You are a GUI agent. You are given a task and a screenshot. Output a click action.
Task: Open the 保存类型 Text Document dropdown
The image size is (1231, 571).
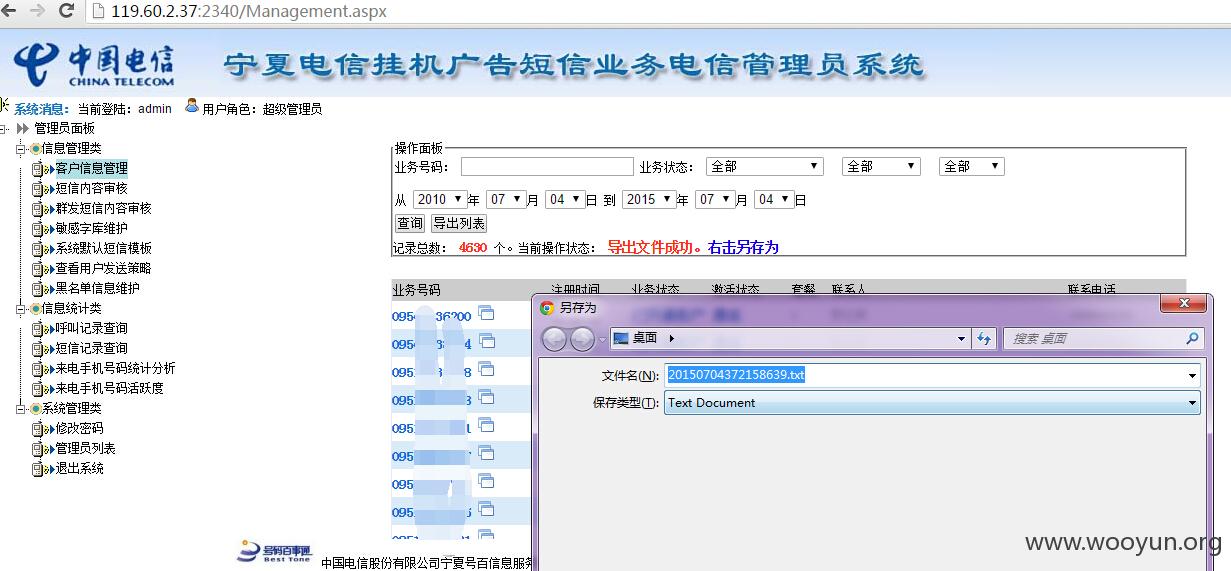point(932,403)
